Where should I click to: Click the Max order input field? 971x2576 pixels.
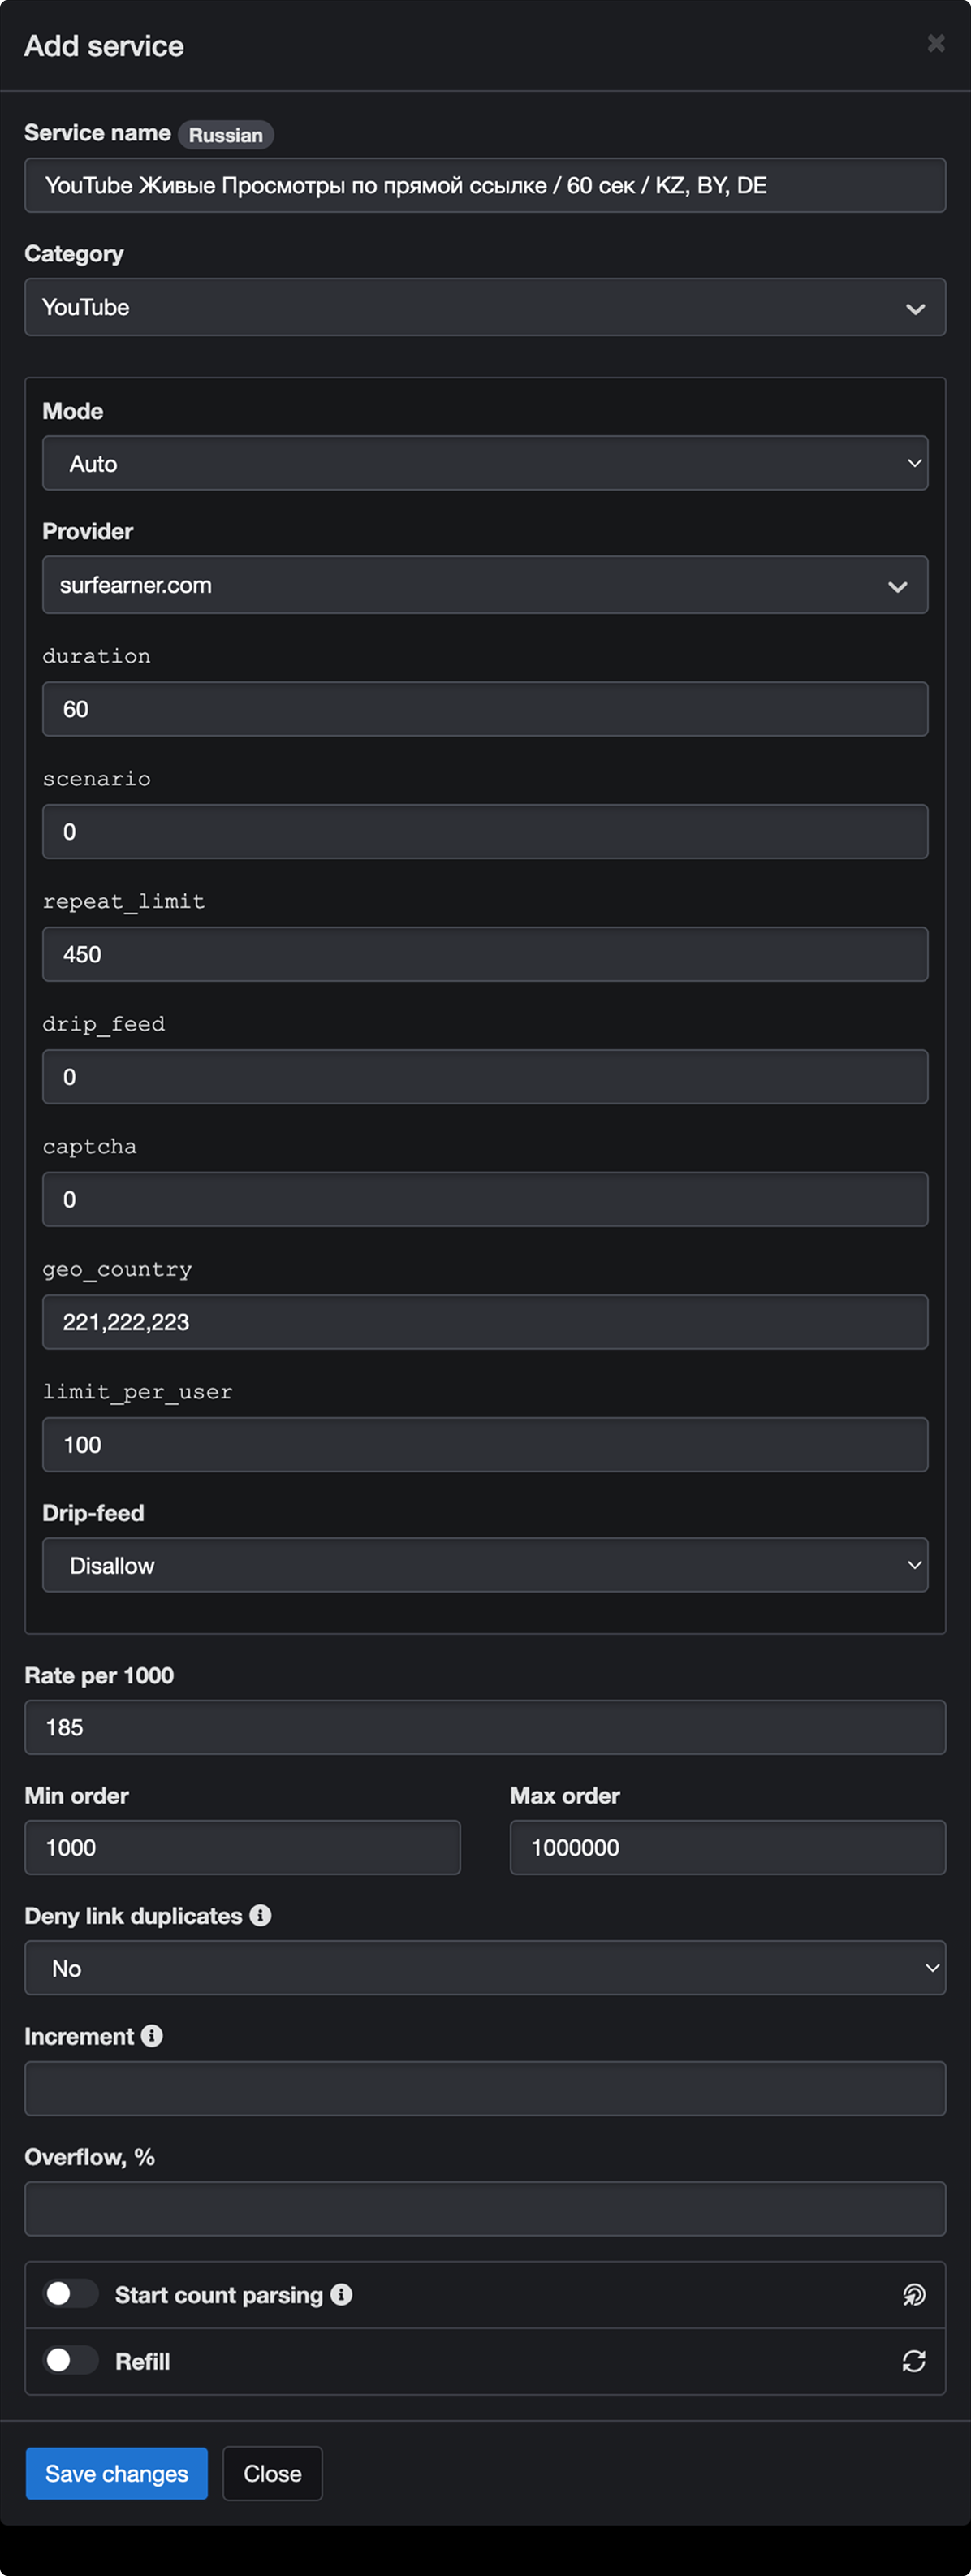[727, 1847]
